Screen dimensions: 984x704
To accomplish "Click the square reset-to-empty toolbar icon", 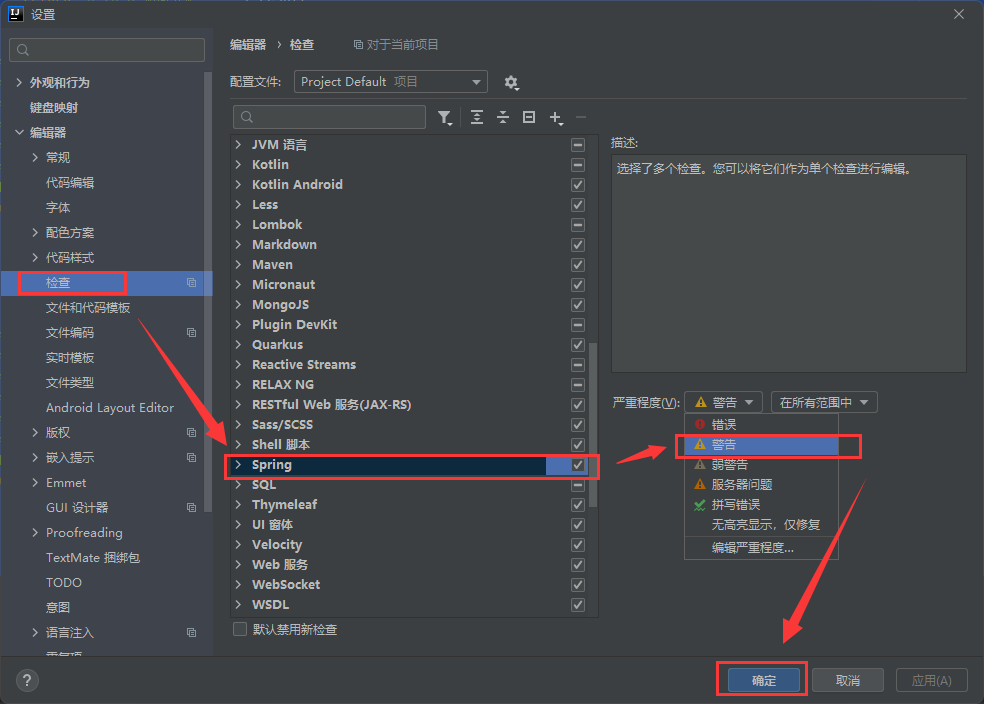I will 529,117.
